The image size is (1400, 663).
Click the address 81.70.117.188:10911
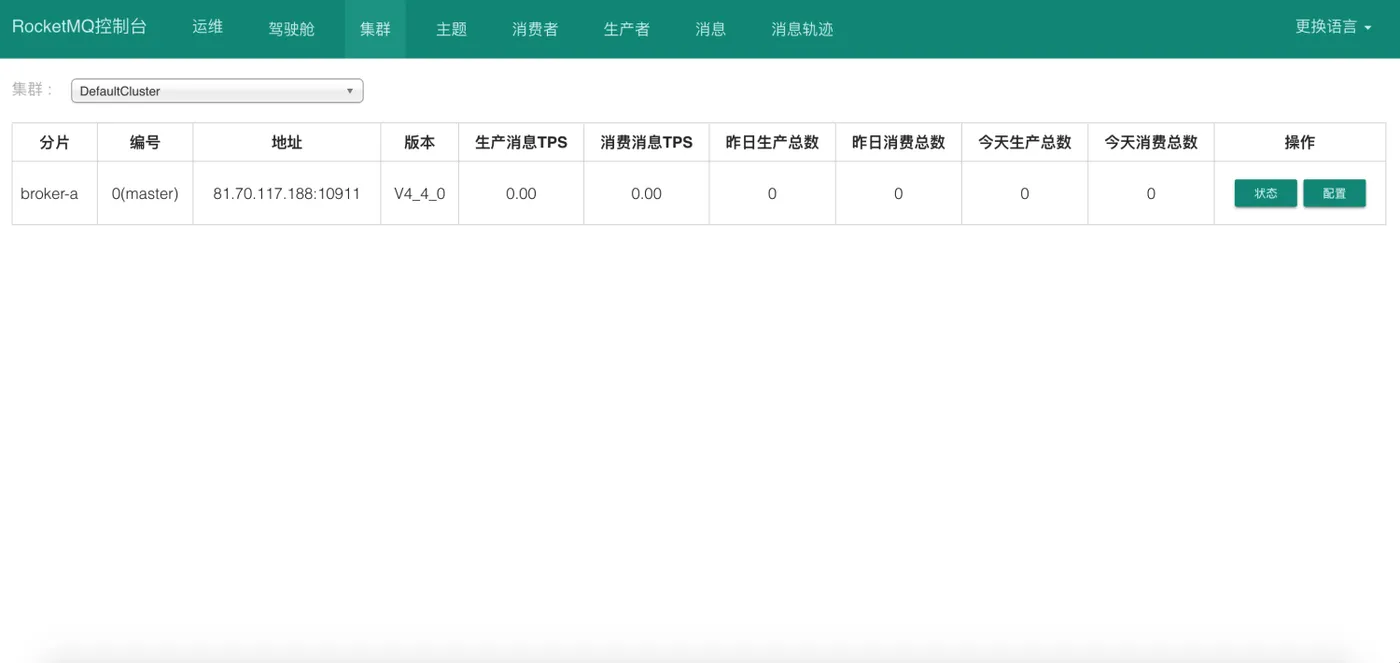[287, 193]
